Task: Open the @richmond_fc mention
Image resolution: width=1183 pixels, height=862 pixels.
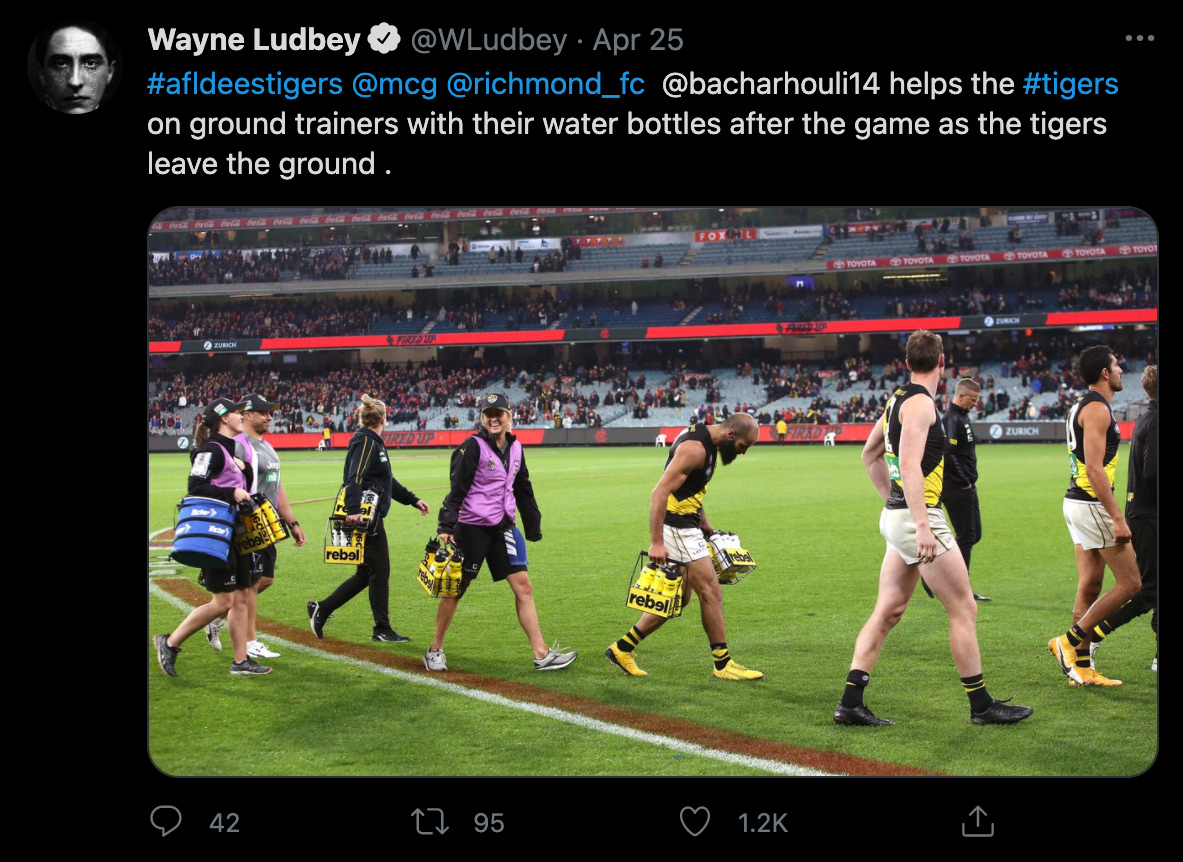Action: click(545, 84)
